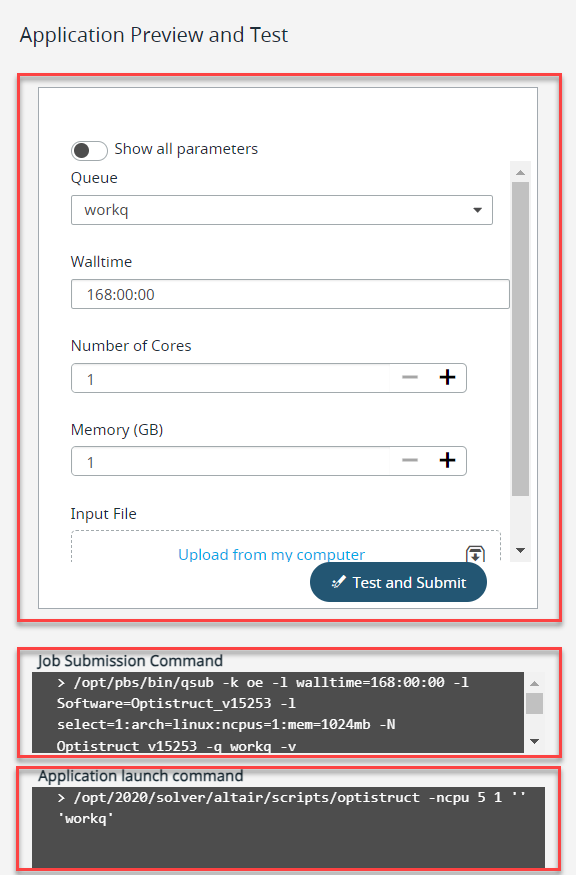
Task: Click the Application launch command heading
Action: (141, 776)
